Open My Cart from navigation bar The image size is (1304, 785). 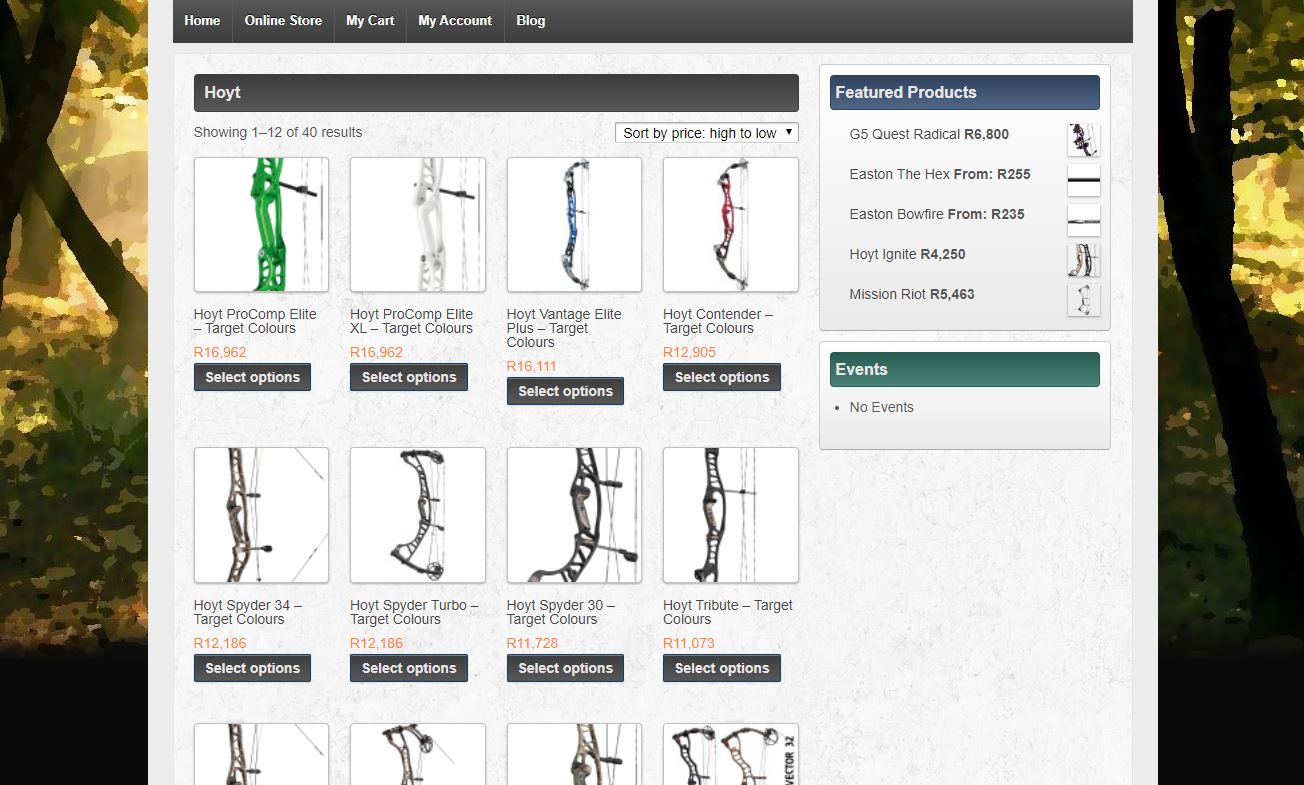point(370,20)
